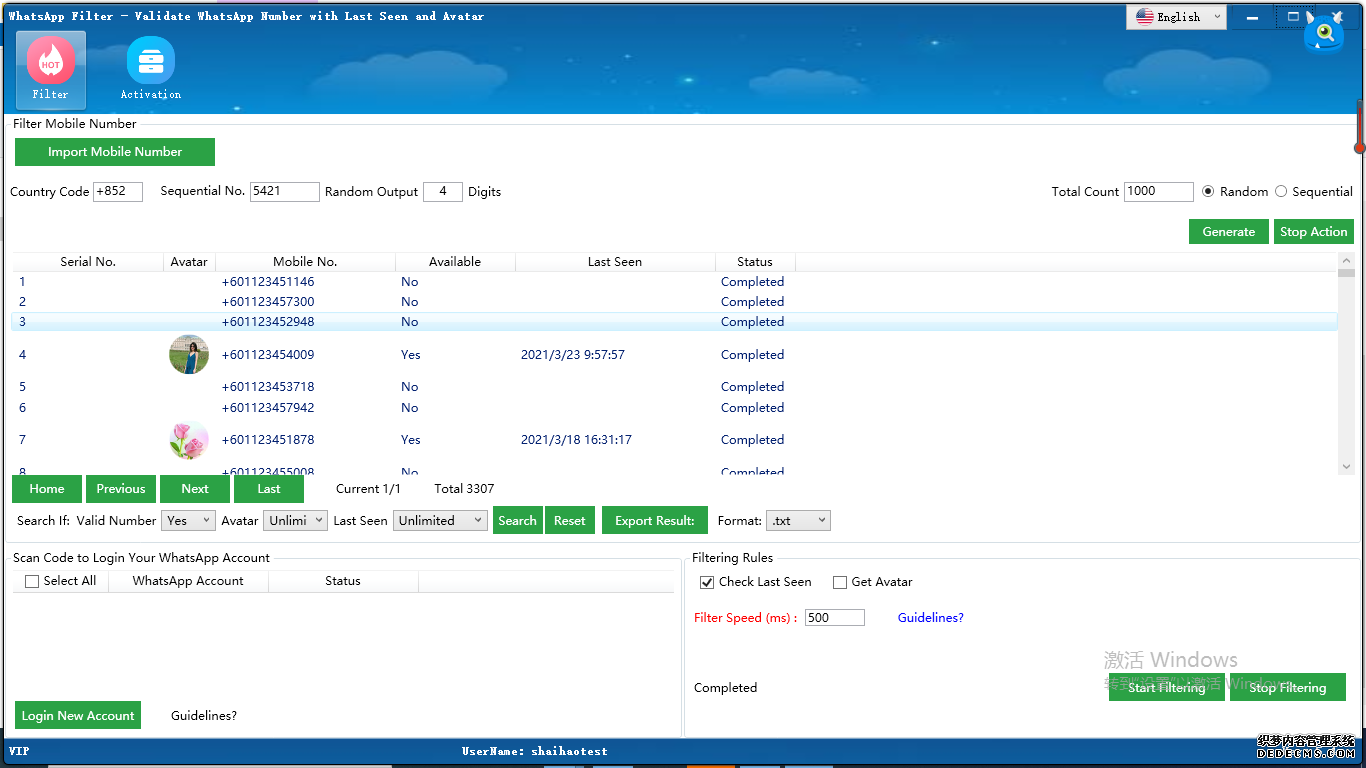This screenshot has height=768, width=1366.
Task: Open the Activation icon tab
Action: tap(151, 69)
